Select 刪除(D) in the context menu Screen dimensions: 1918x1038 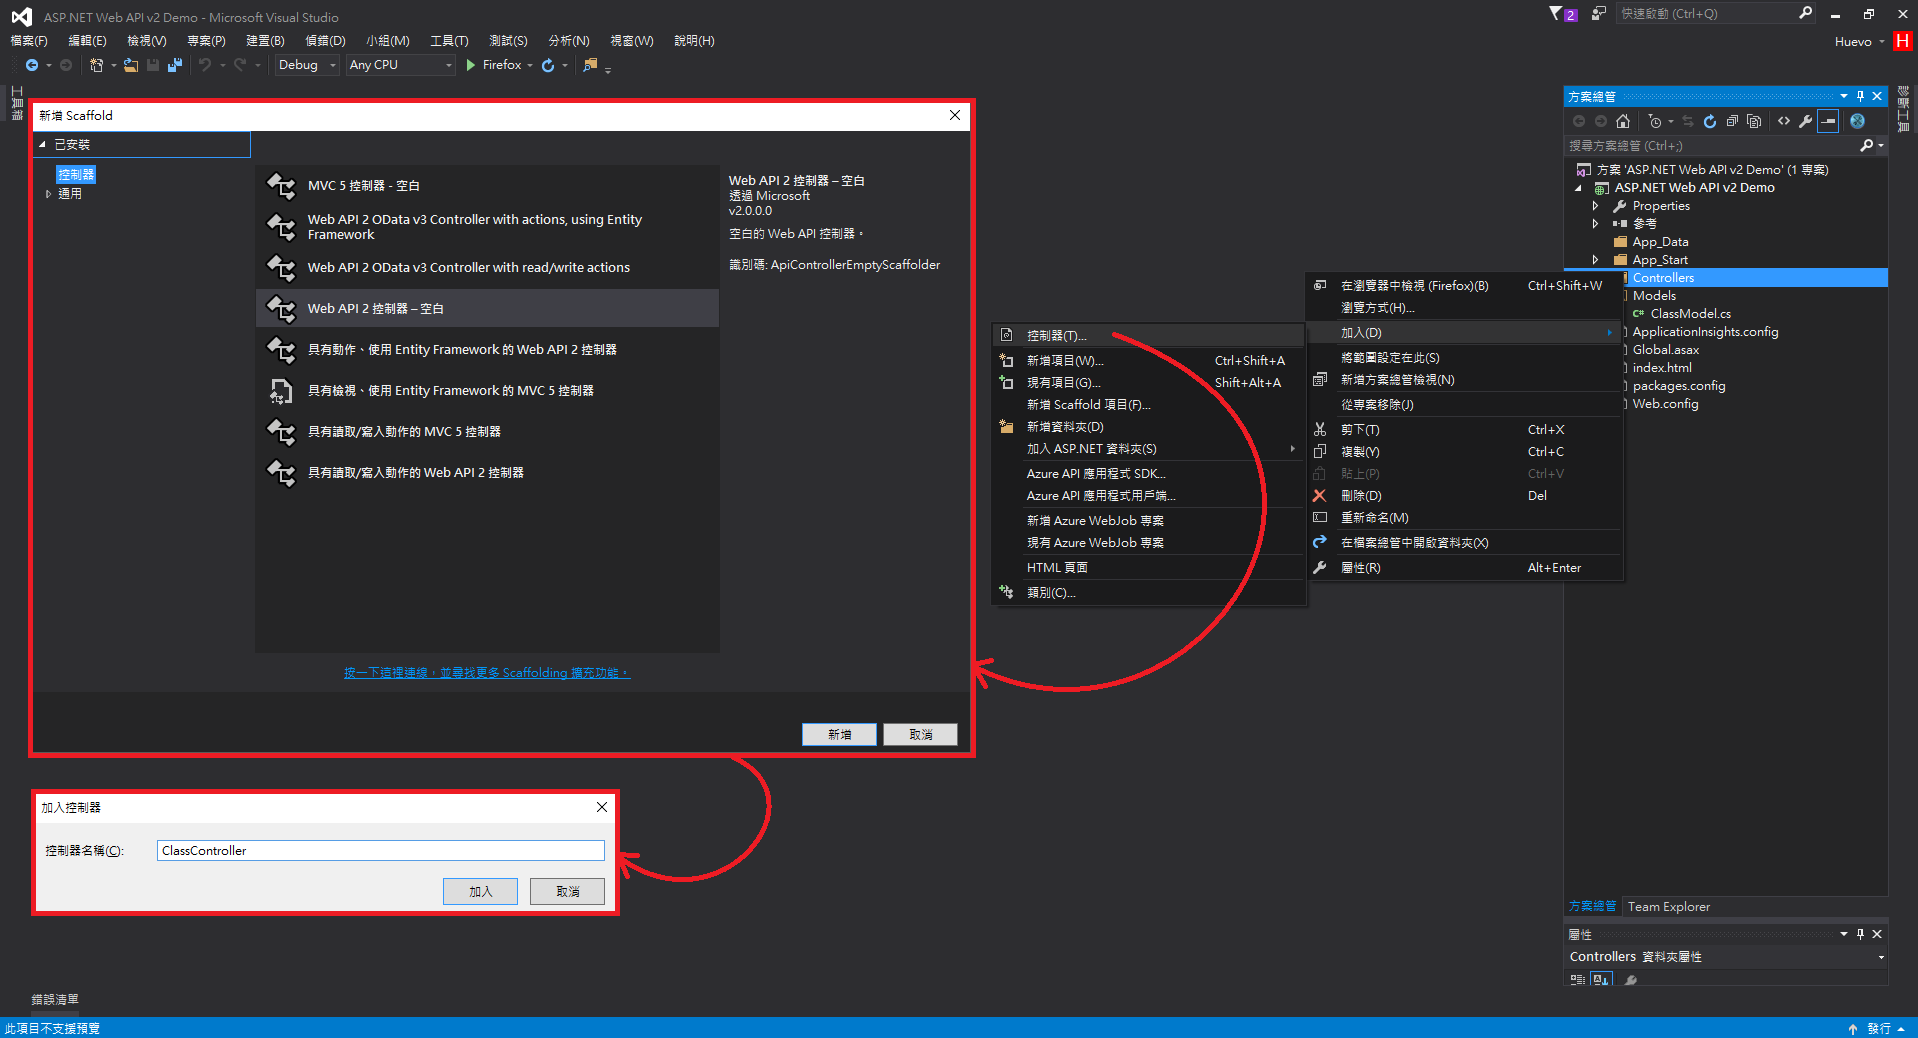pyautogui.click(x=1465, y=496)
